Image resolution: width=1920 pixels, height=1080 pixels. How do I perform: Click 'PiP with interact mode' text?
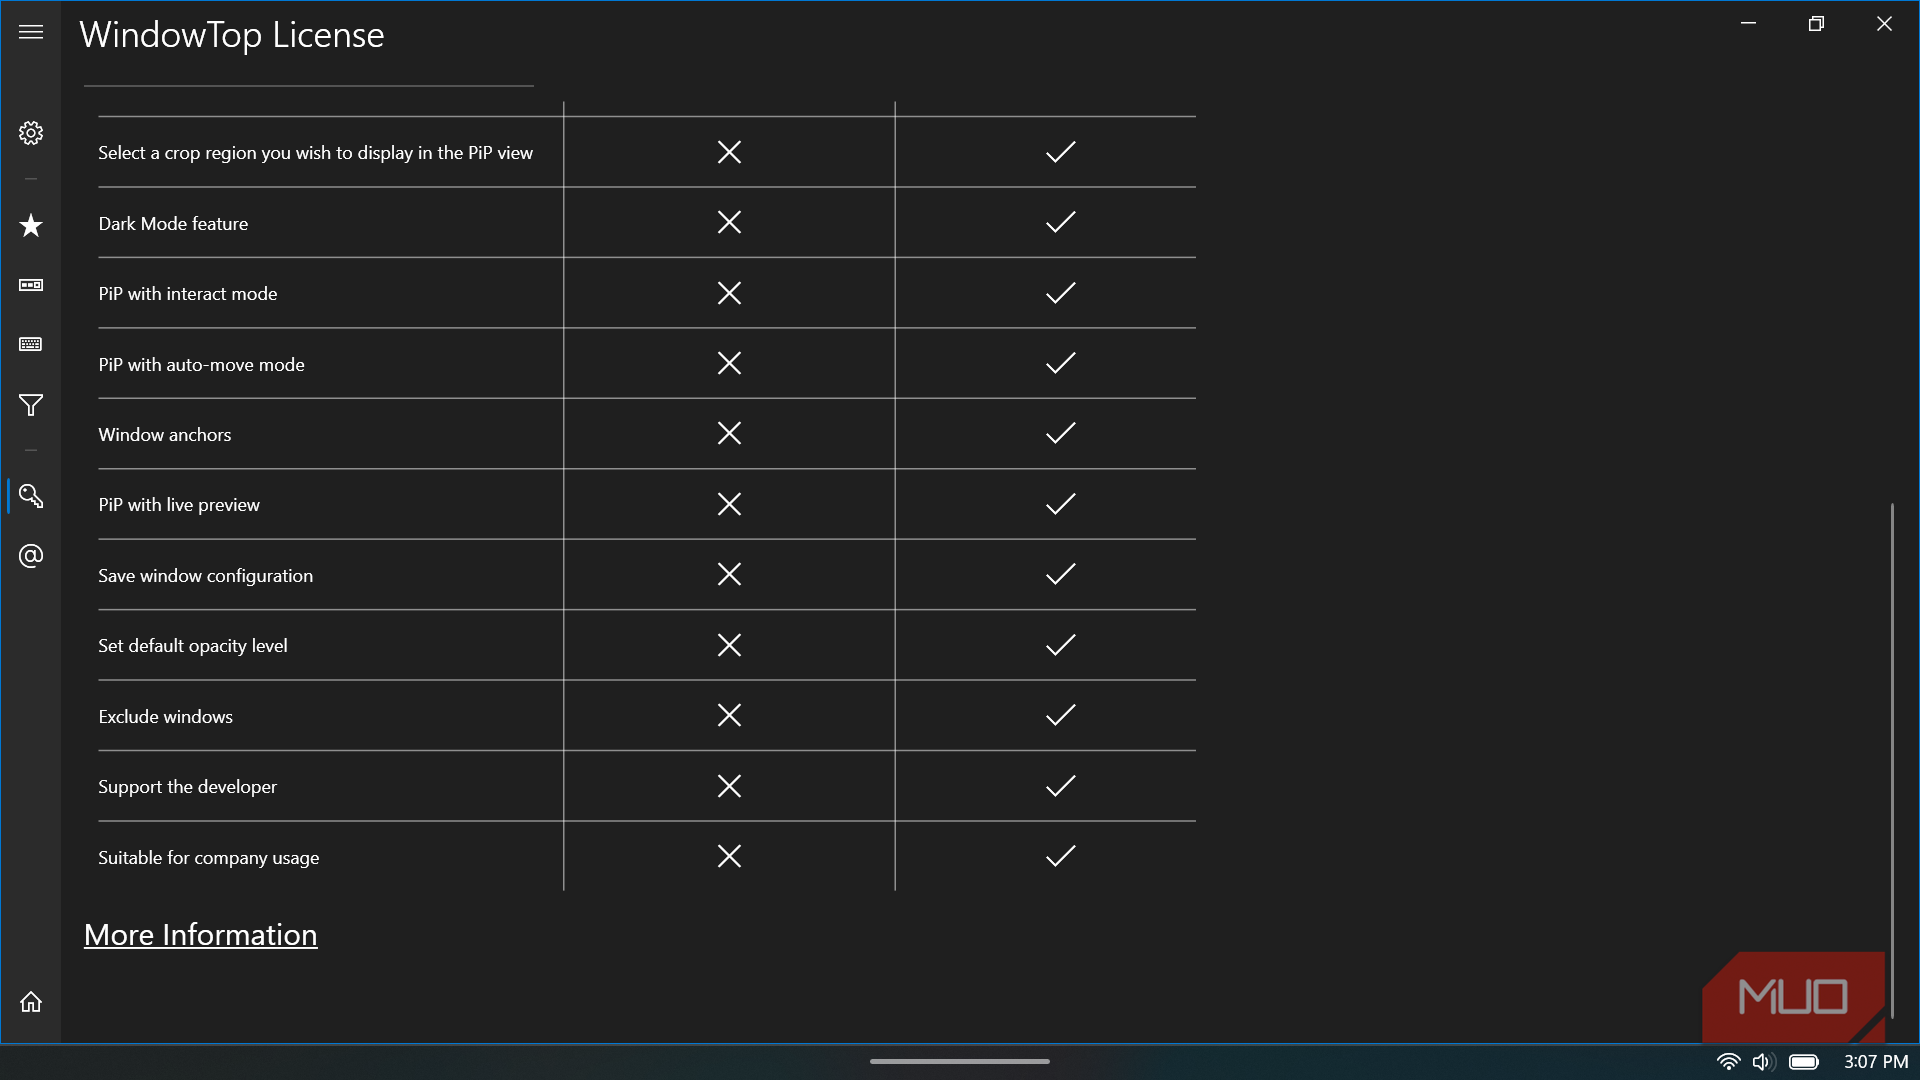[188, 294]
